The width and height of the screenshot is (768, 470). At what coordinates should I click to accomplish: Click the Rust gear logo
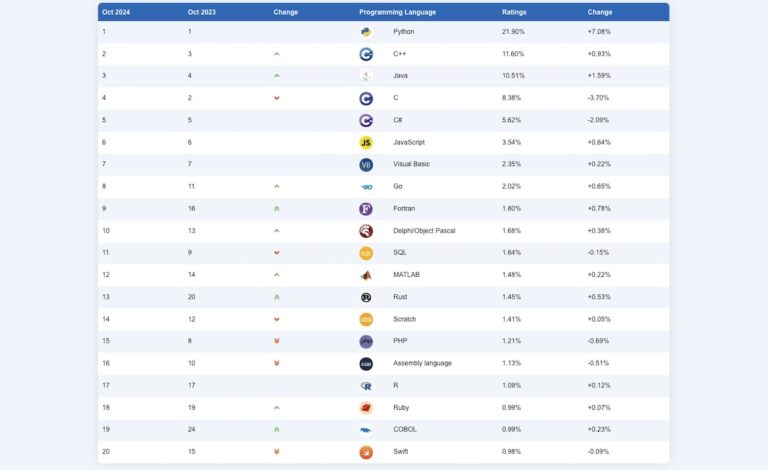[366, 297]
